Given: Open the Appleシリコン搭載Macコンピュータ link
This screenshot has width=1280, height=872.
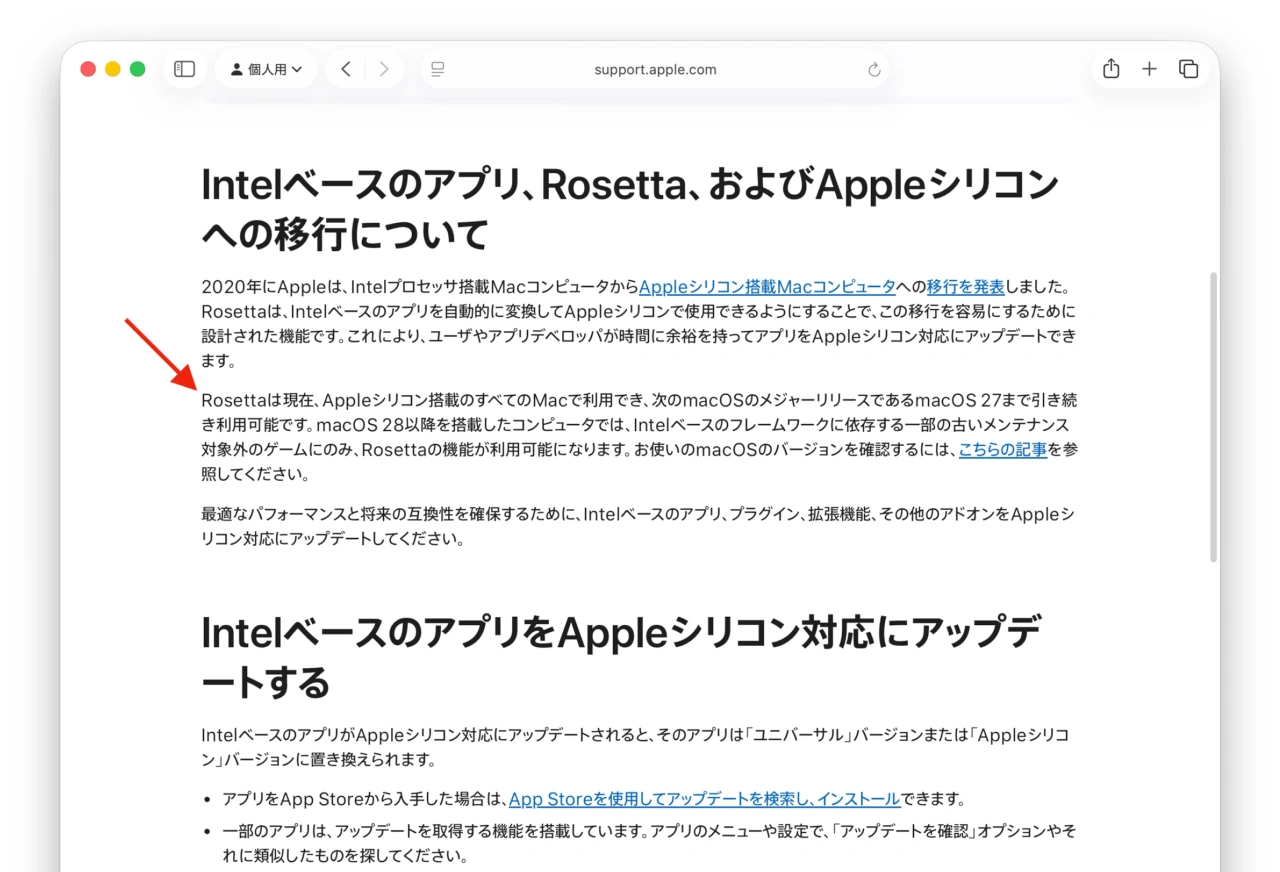Looking at the screenshot, I should click(768, 287).
